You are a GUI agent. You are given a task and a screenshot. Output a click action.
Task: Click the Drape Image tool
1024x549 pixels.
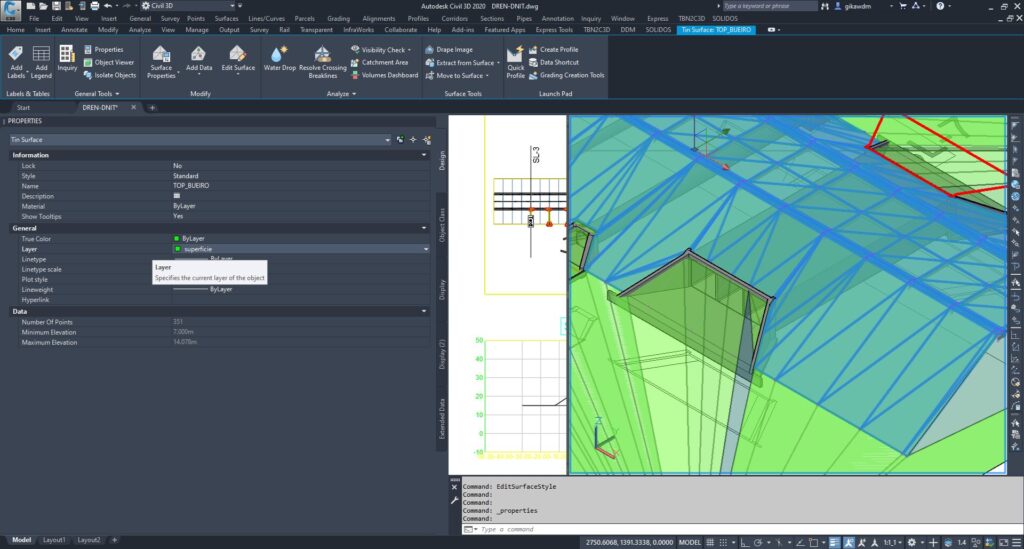tap(449, 50)
